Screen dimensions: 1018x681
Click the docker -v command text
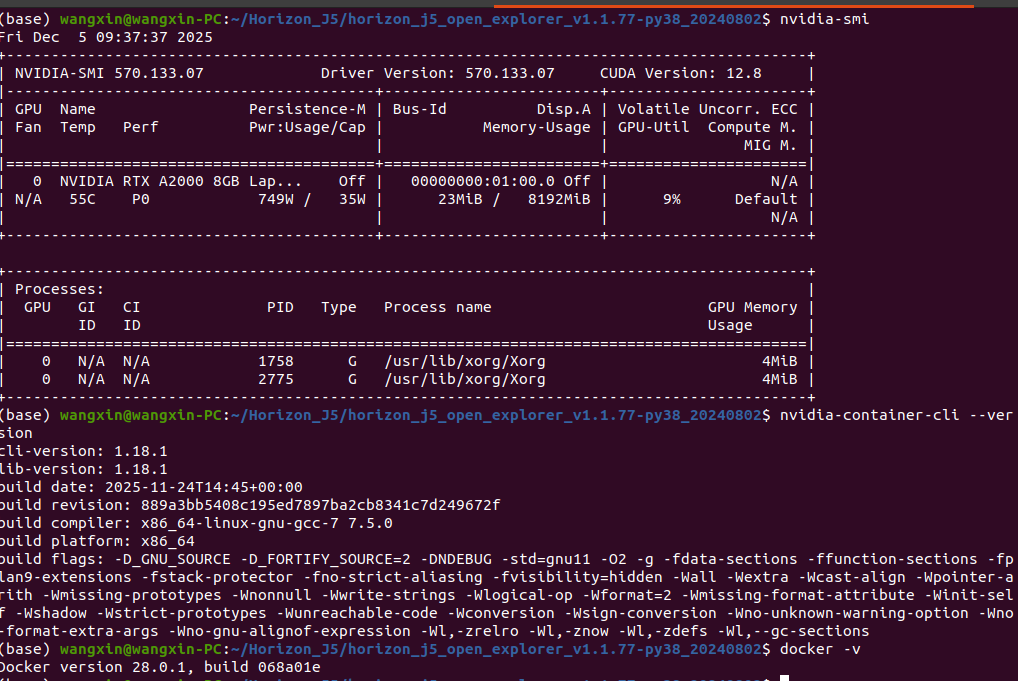coord(820,649)
